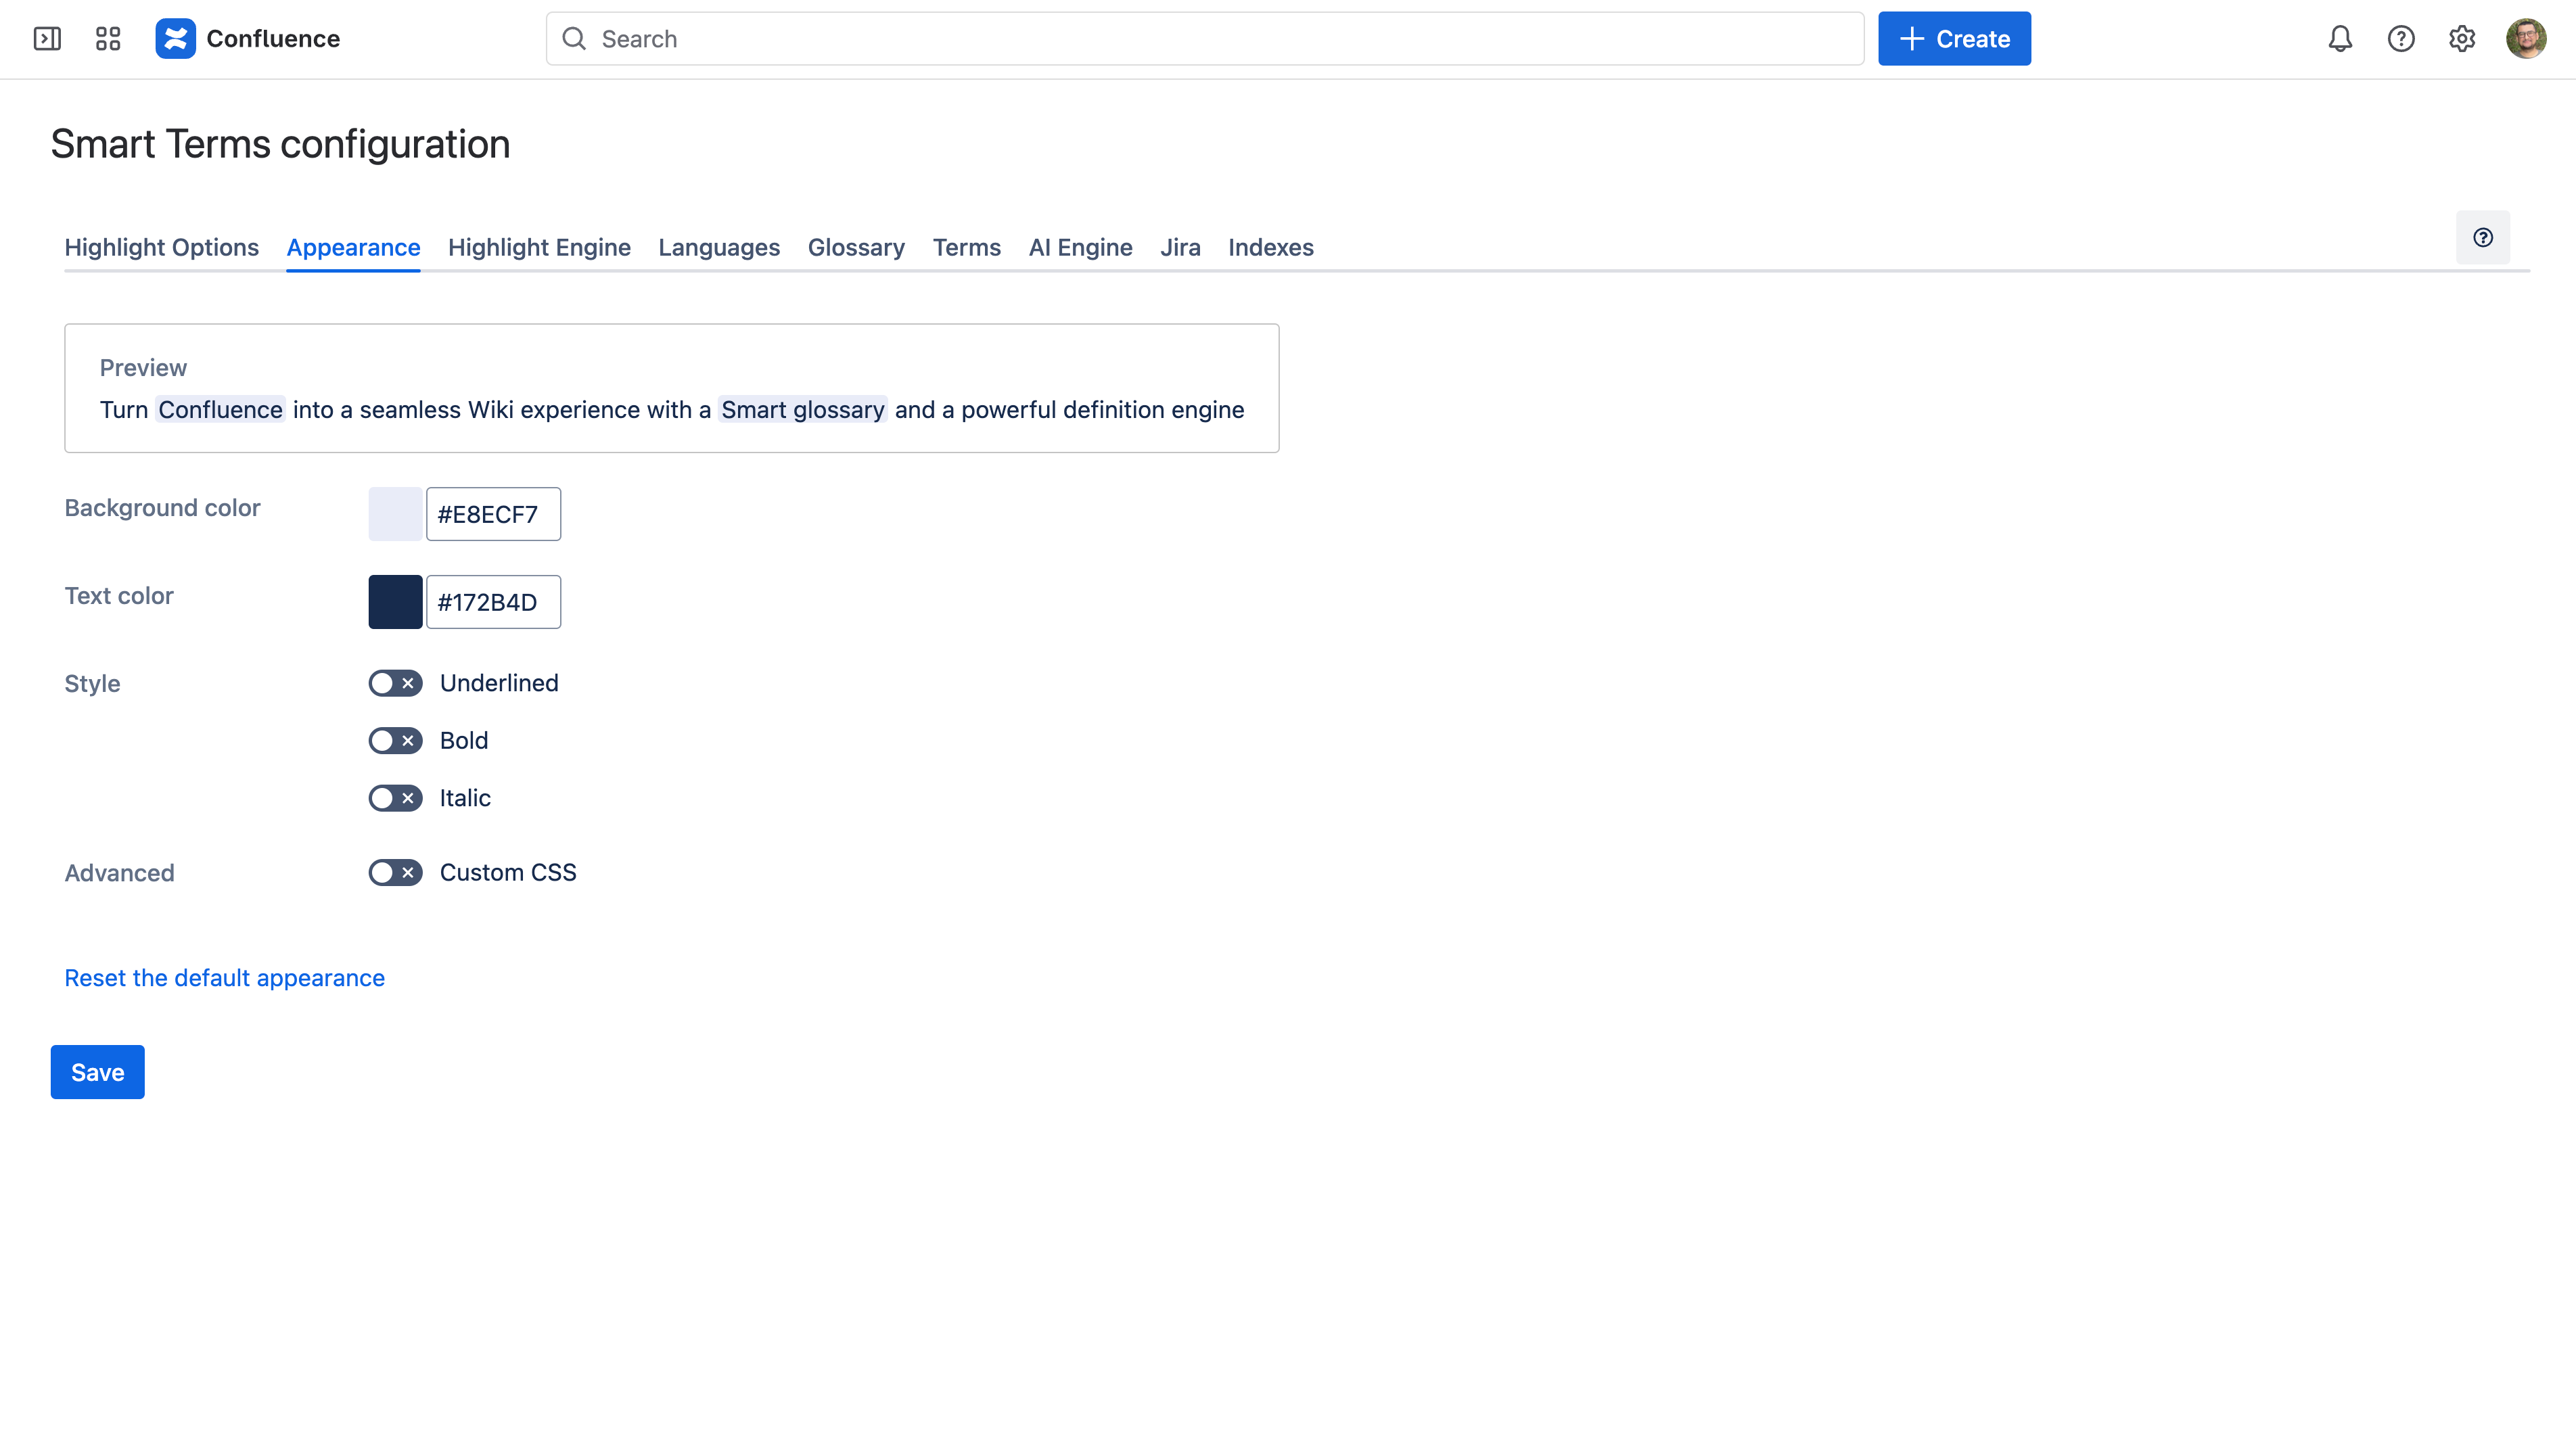The height and width of the screenshot is (1438, 2576).
Task: Enable the Custom CSS switch
Action: [395, 873]
